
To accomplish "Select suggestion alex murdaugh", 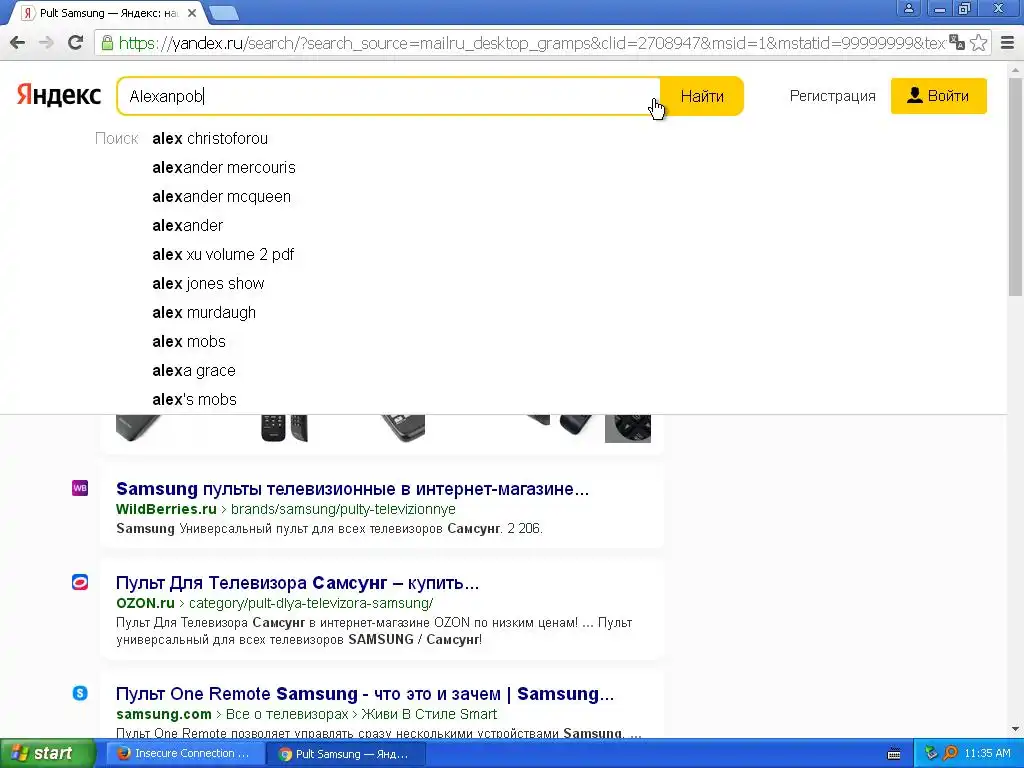I will point(204,313).
